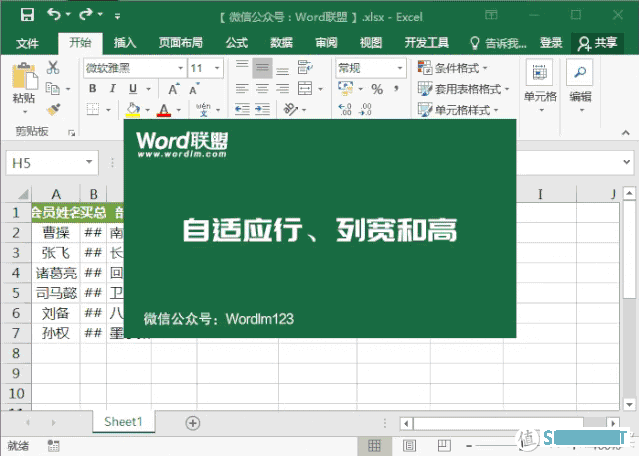Switch to the 开发工具 tab

click(x=426, y=42)
